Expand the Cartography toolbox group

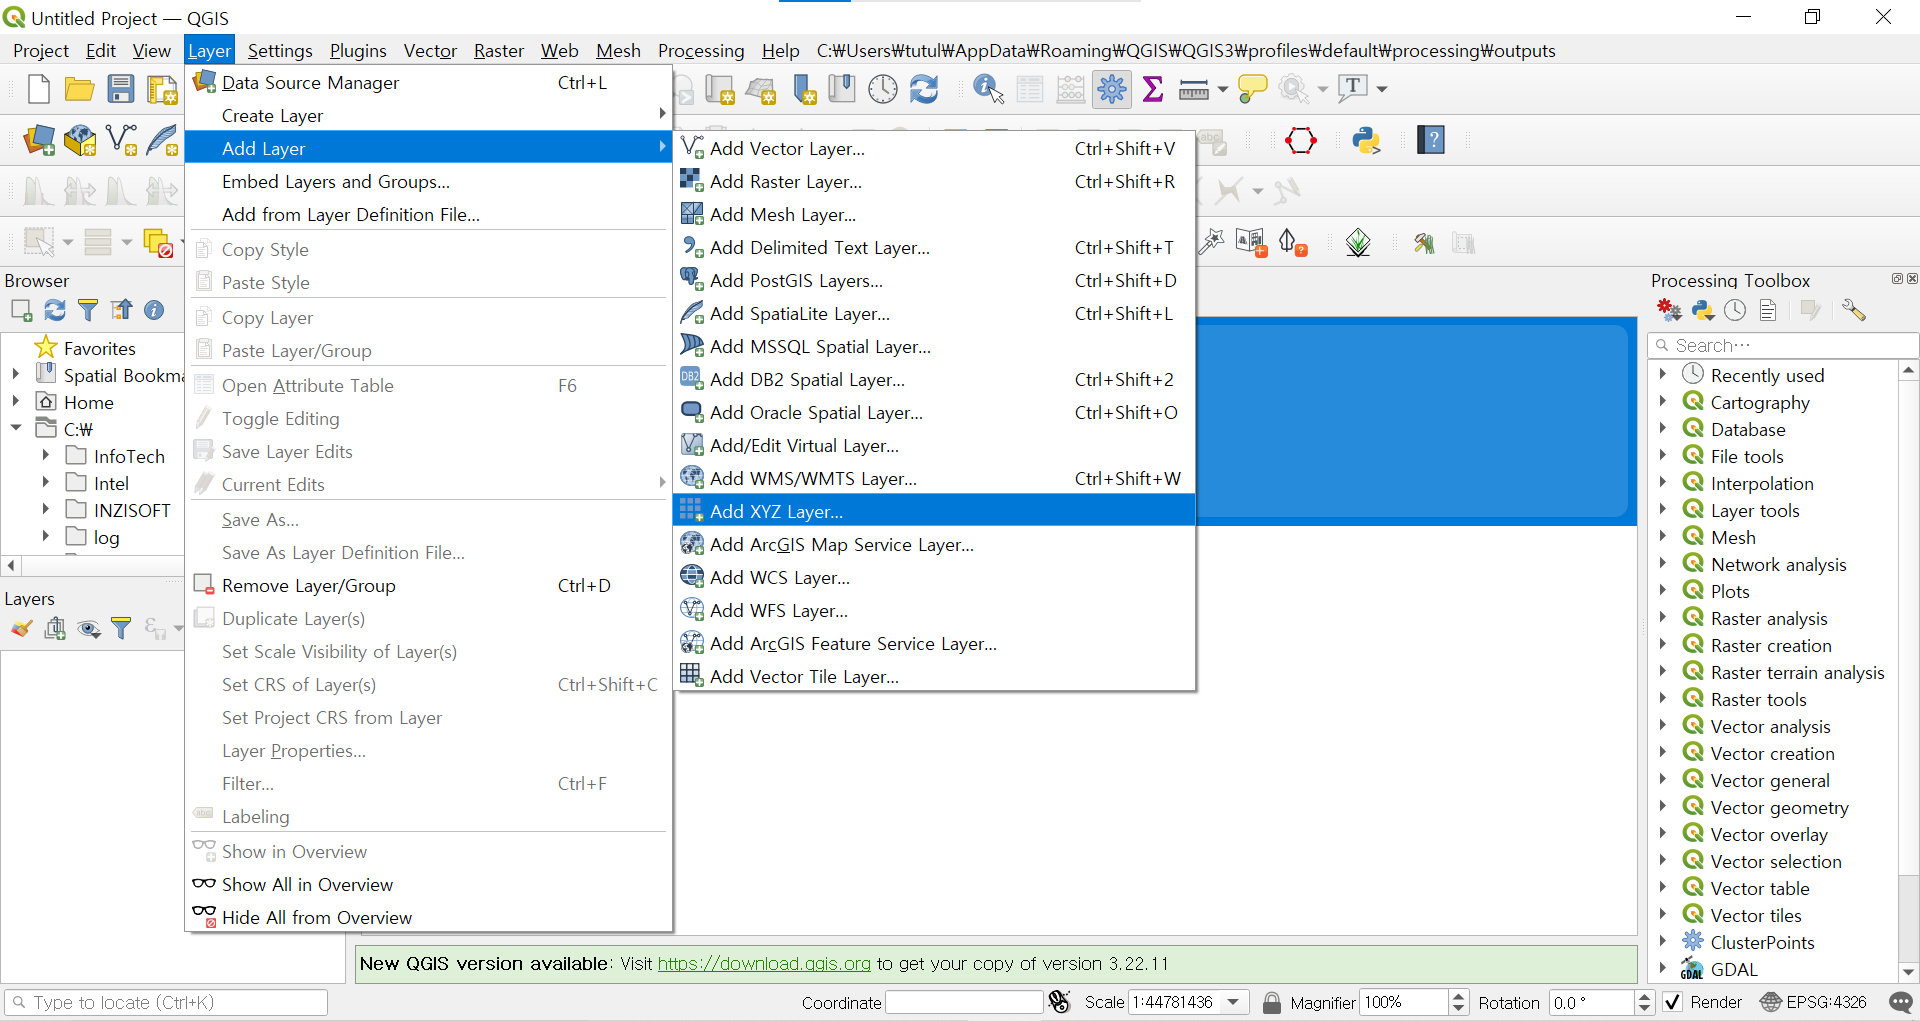(1662, 401)
